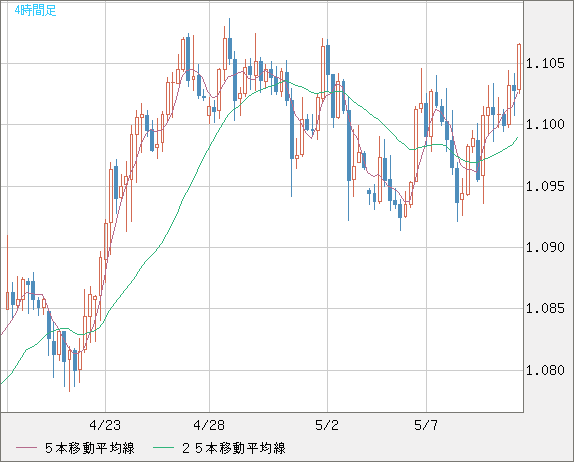Click the green 25-period average legend line

pyautogui.click(x=163, y=448)
